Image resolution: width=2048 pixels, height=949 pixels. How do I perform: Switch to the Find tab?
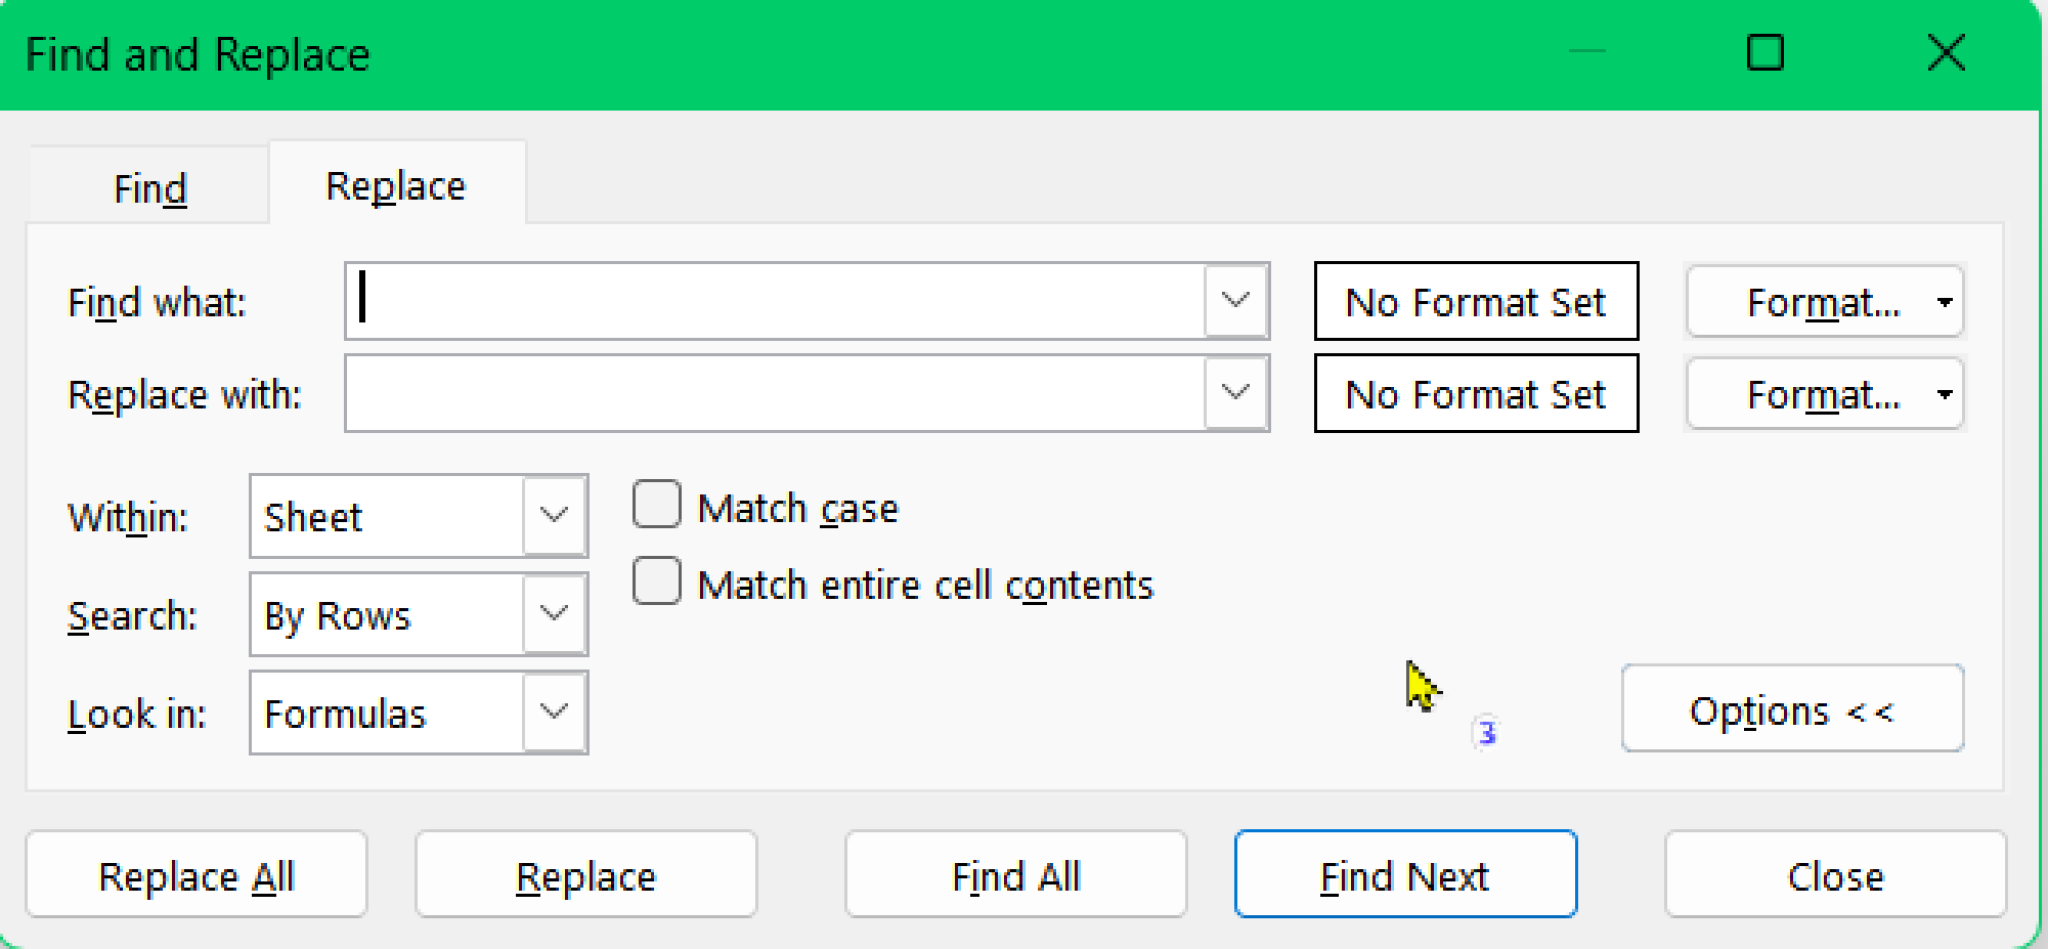pyautogui.click(x=149, y=186)
